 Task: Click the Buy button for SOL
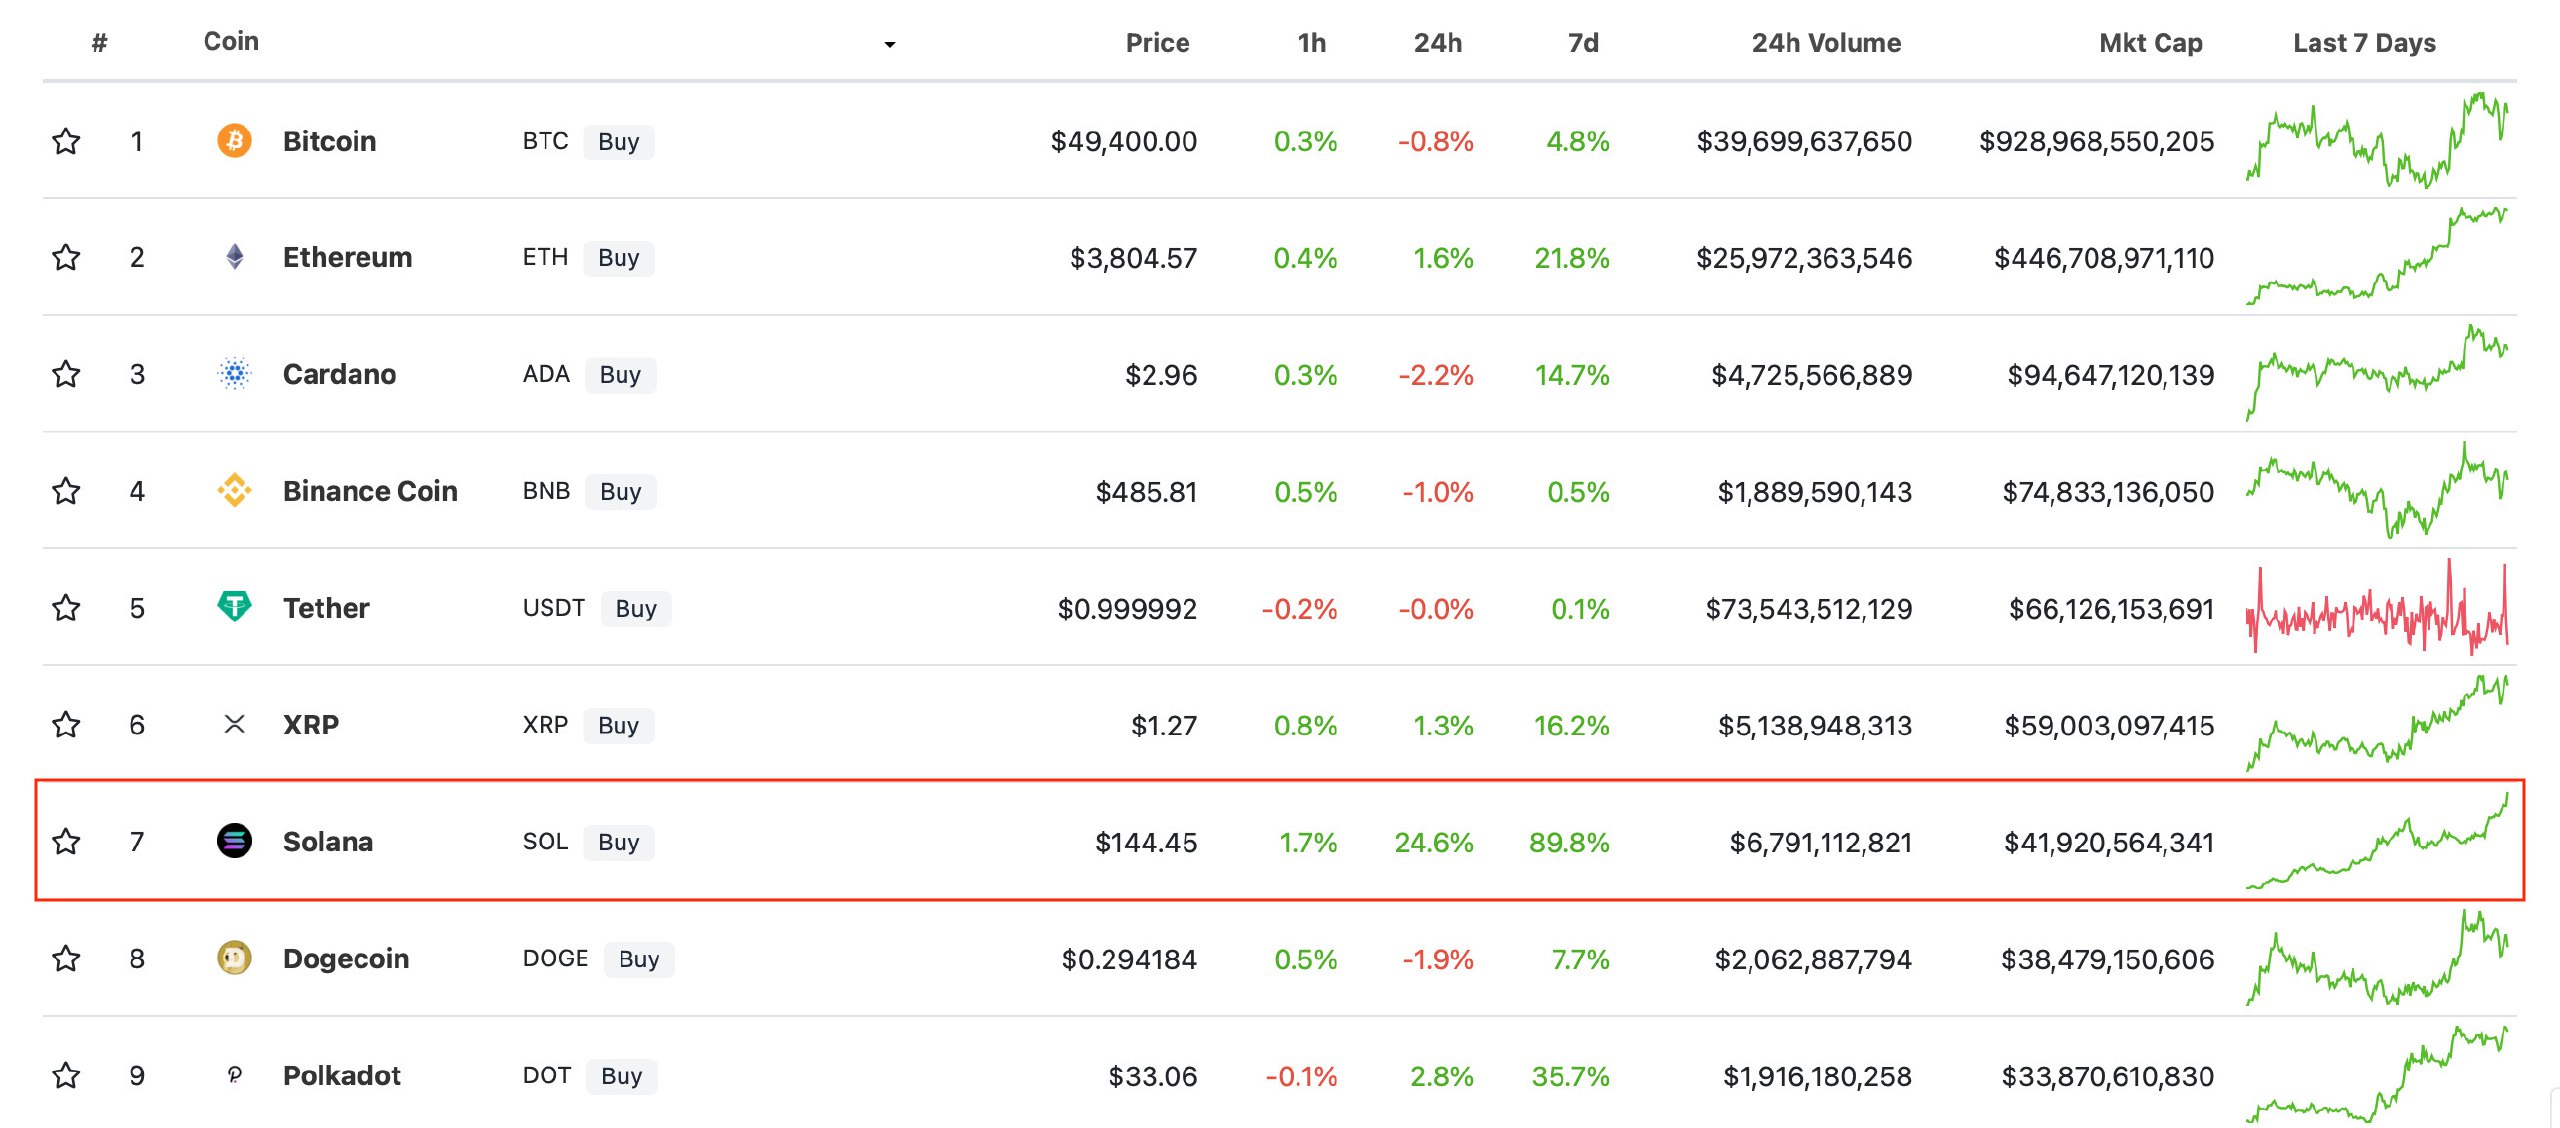(x=618, y=842)
